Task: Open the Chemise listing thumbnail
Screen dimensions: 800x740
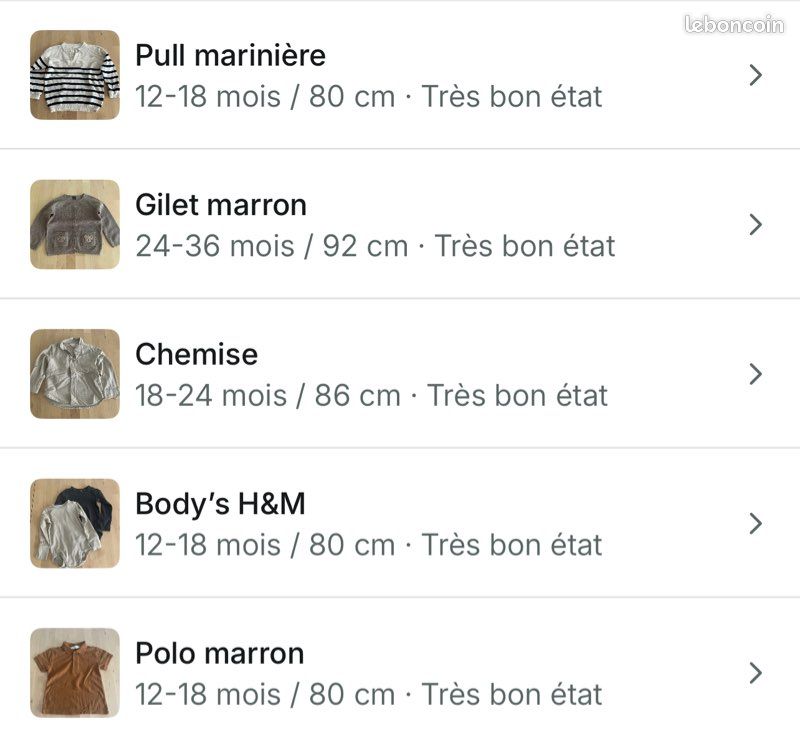Action: click(x=74, y=374)
